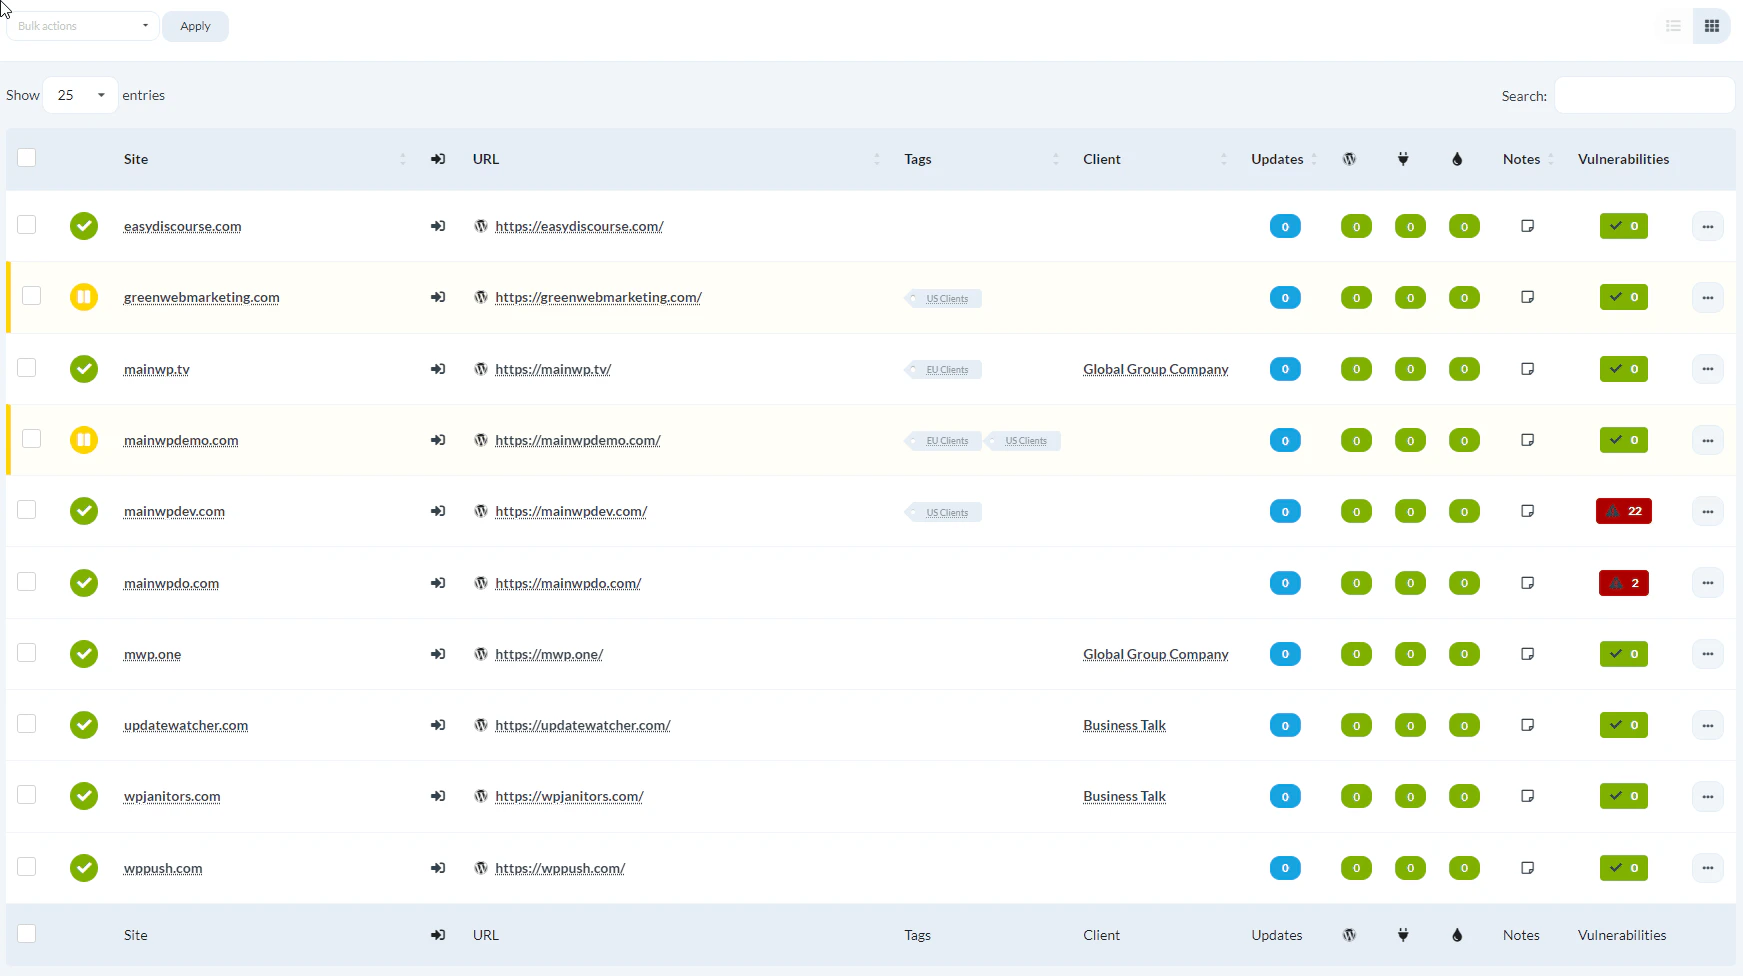The height and width of the screenshot is (976, 1743).
Task: Click Vulnerabilities column header
Action: tap(1623, 159)
